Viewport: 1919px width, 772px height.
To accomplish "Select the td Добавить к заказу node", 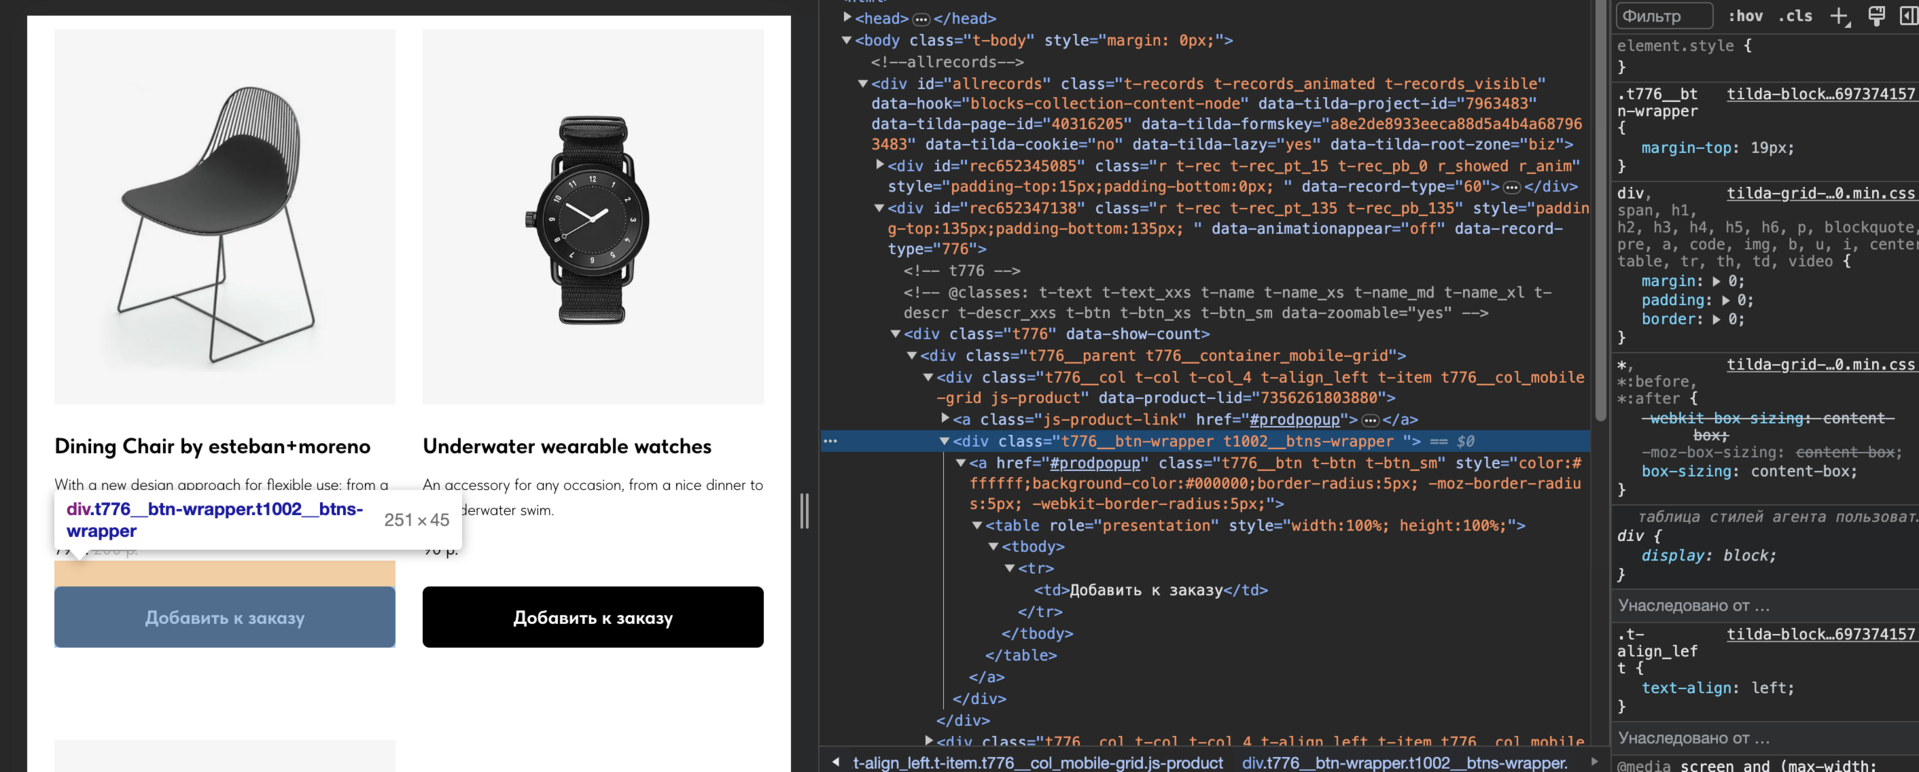I will click(x=1151, y=590).
